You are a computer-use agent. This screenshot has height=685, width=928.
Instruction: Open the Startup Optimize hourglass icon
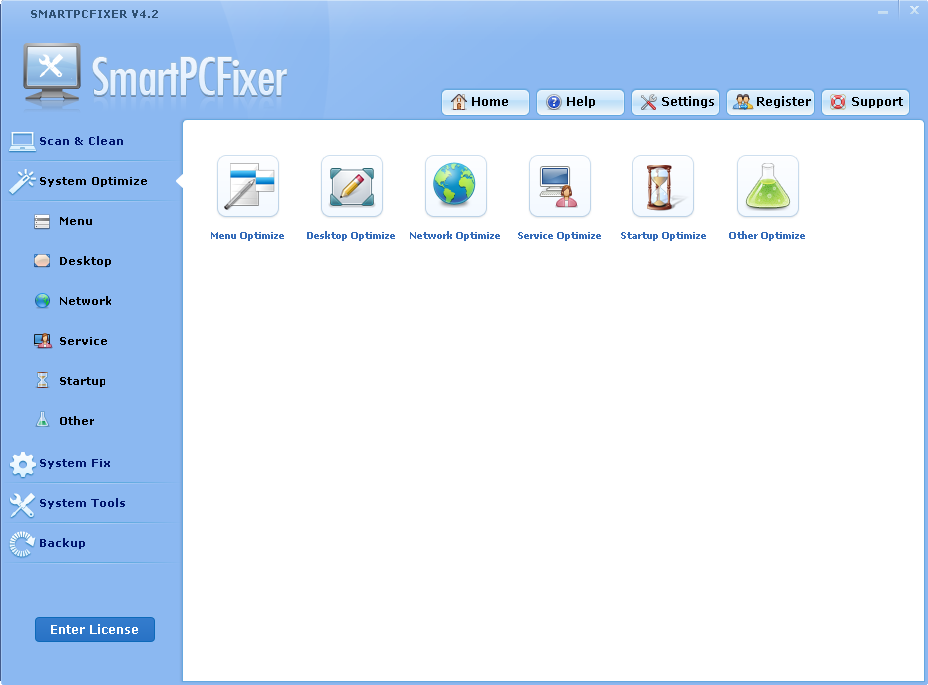(663, 186)
